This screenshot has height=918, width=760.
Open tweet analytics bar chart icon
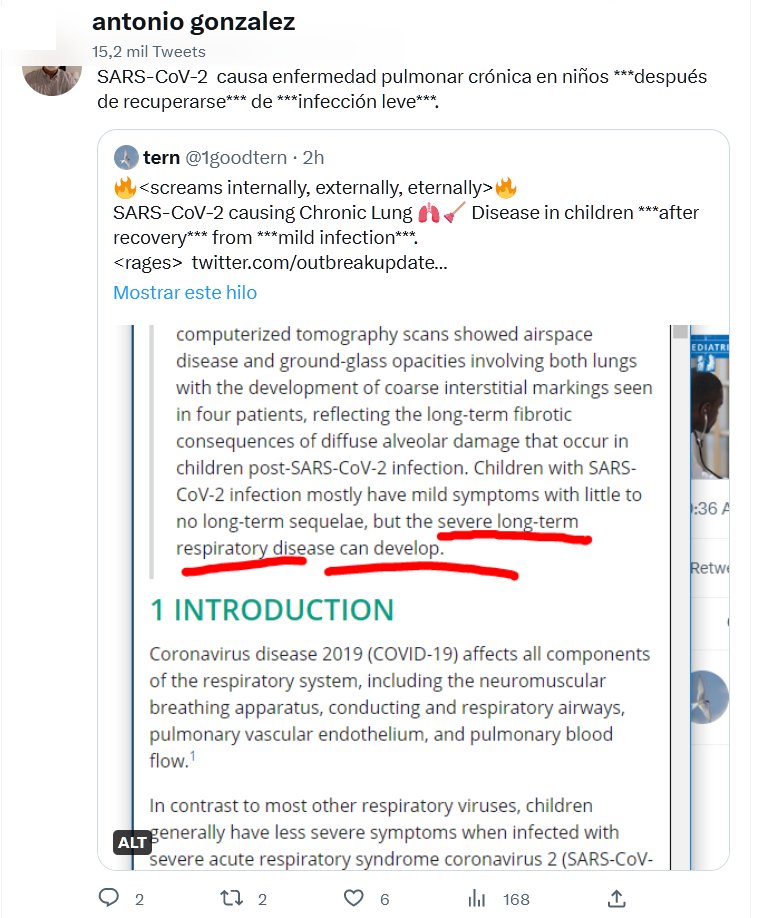coord(477,898)
